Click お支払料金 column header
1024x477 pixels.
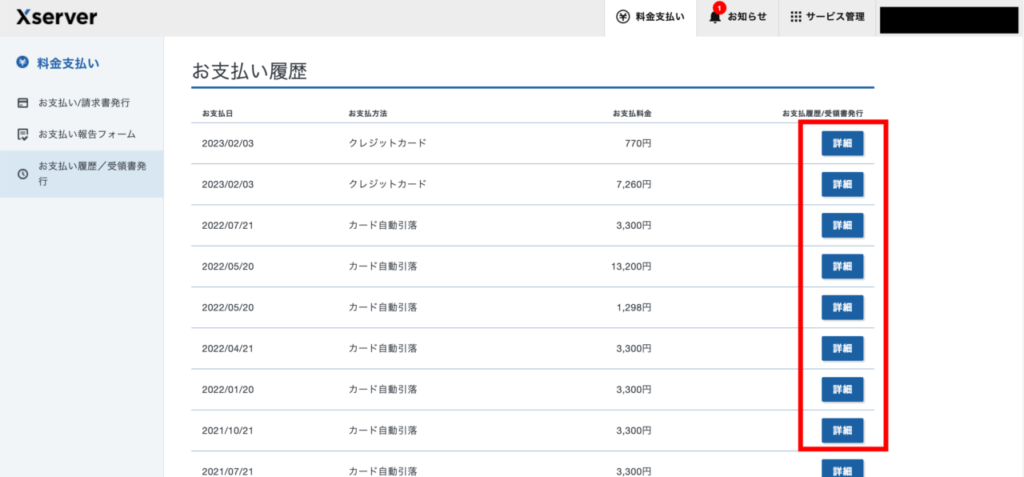(x=632, y=114)
